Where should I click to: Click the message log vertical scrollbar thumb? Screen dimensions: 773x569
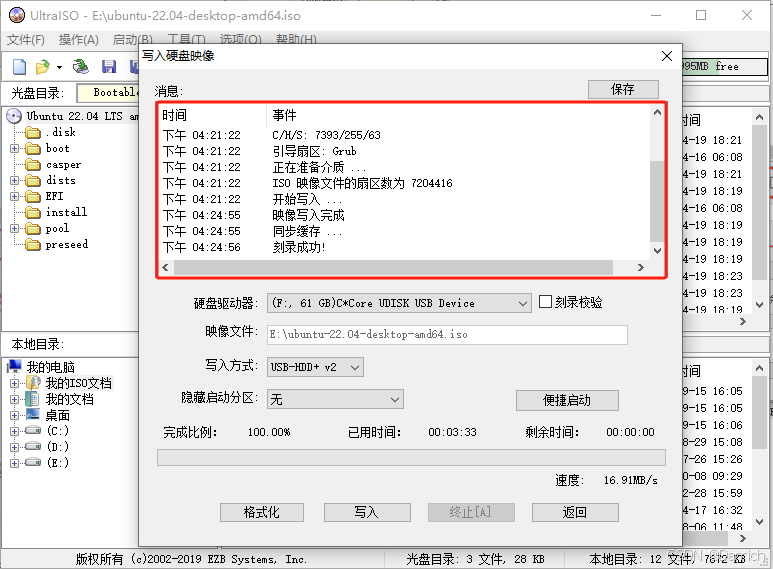pyautogui.click(x=657, y=201)
